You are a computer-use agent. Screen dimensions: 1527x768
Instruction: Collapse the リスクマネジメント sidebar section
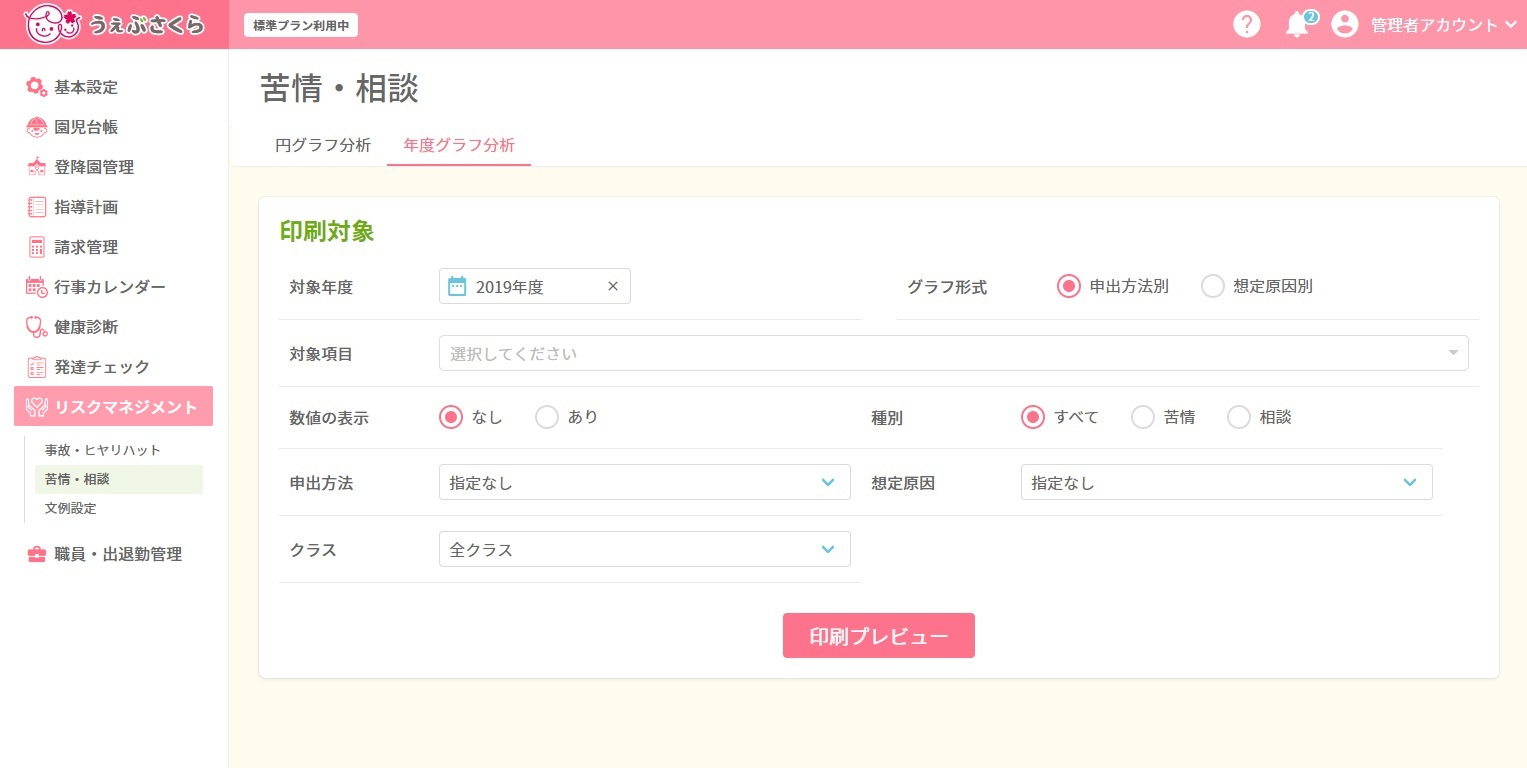pyautogui.click(x=113, y=407)
